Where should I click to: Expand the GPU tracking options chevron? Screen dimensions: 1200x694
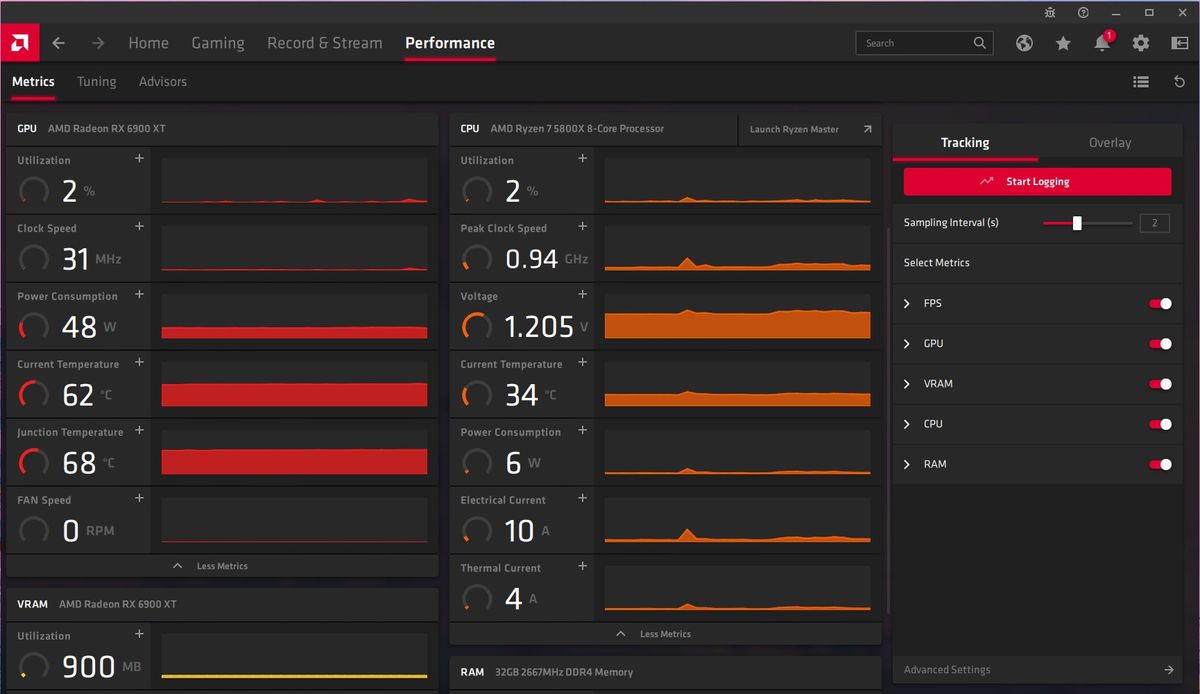tap(907, 343)
